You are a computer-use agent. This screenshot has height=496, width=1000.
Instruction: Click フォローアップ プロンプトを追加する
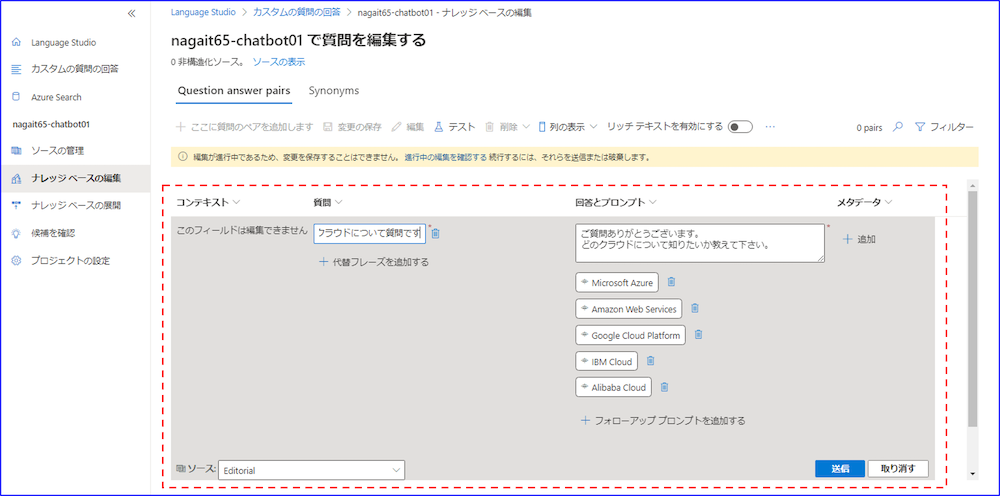tap(663, 421)
